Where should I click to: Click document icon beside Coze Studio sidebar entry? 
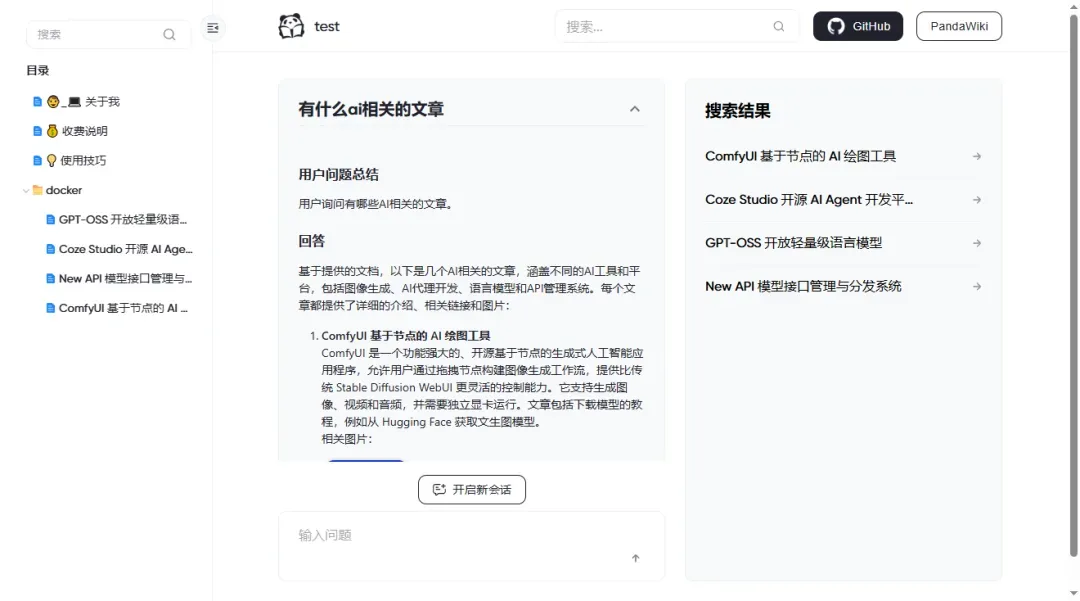click(50, 249)
